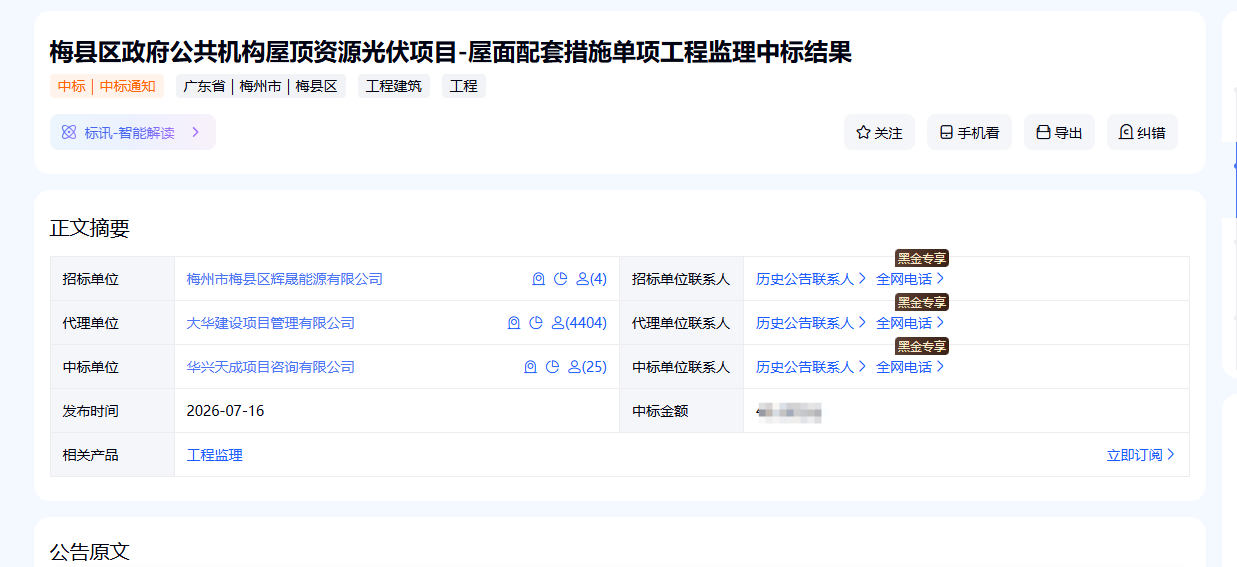Open 标讯-智能解读 analysis
This screenshot has width=1237, height=567.
click(x=133, y=132)
